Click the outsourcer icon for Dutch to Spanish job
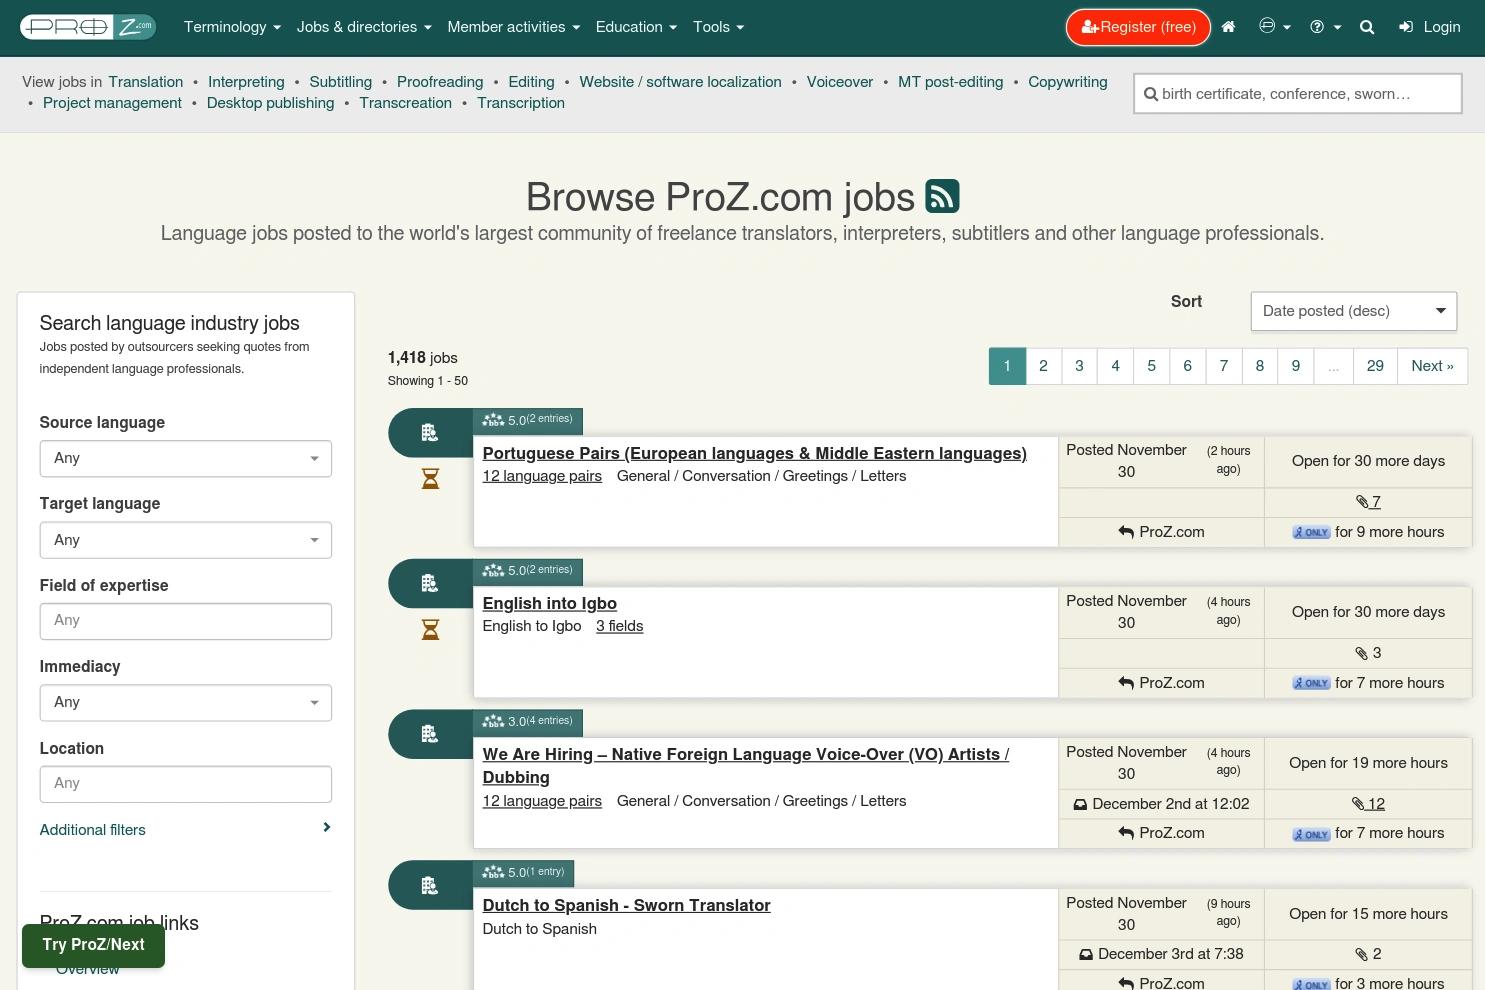The height and width of the screenshot is (990, 1485). pos(430,885)
